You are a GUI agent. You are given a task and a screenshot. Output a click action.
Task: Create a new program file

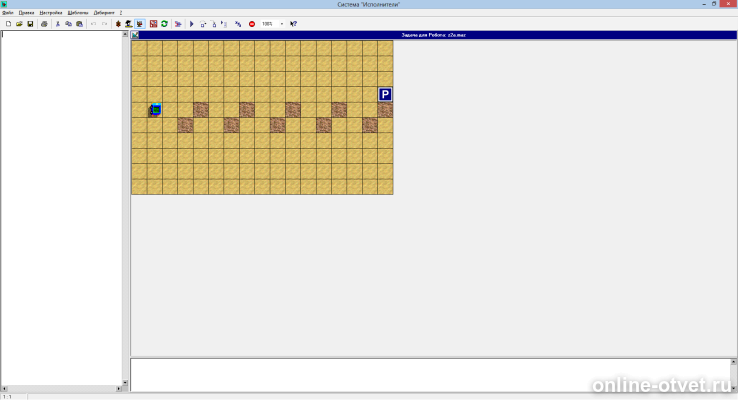pos(8,24)
